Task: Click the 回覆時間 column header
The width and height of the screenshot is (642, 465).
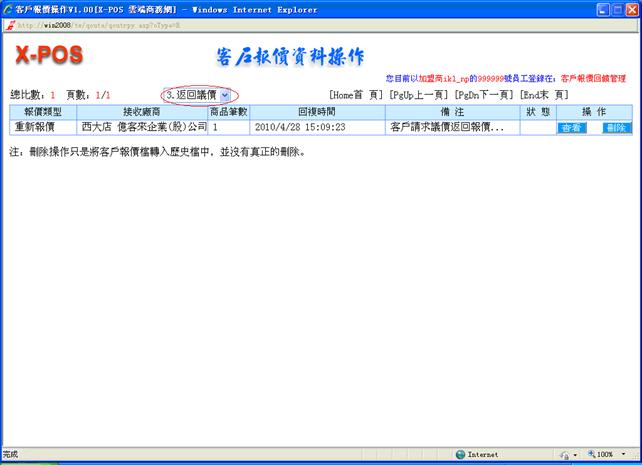Action: [314, 112]
